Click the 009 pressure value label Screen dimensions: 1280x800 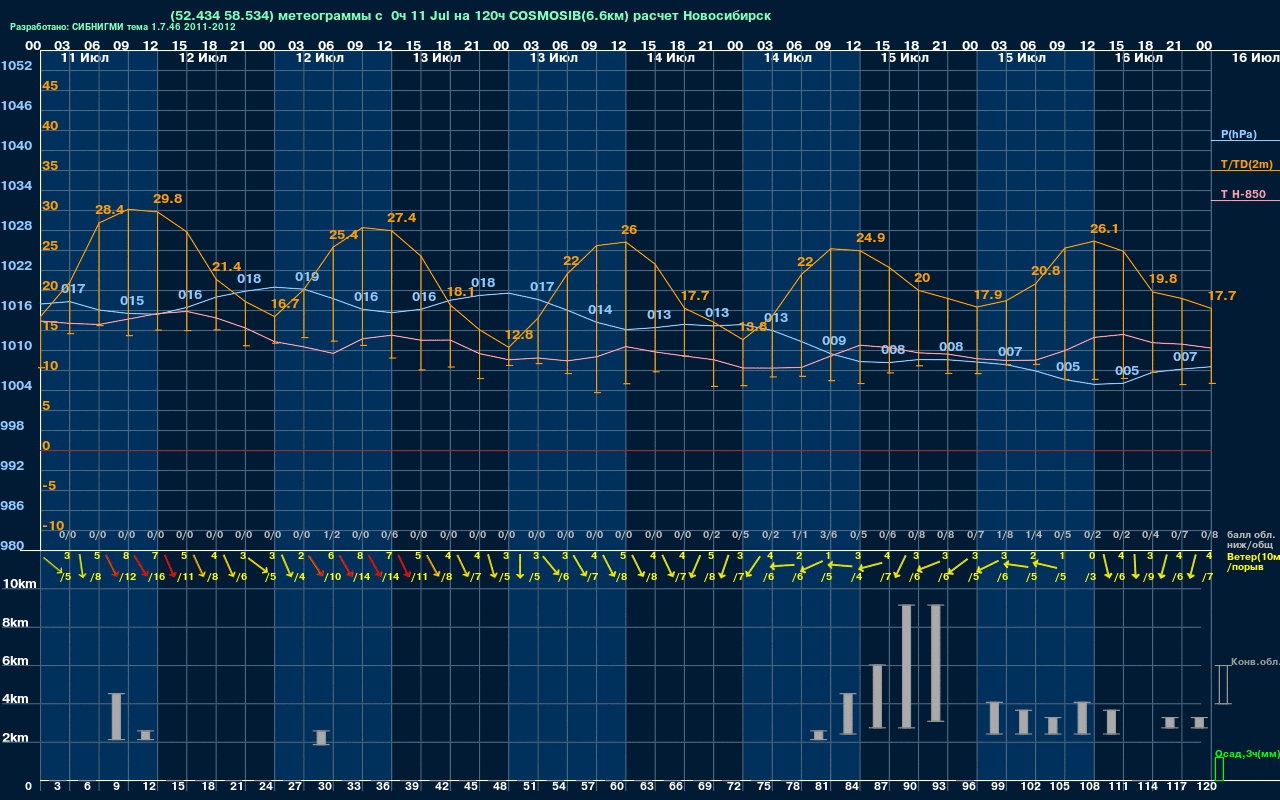click(834, 341)
